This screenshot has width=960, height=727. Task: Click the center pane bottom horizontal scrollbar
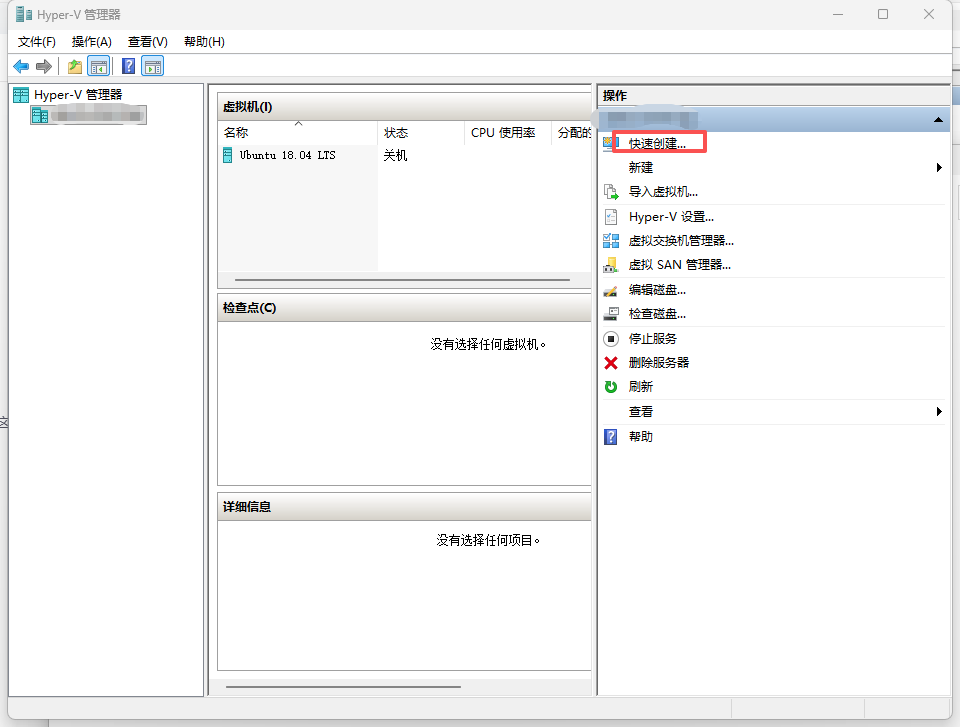pyautogui.click(x=343, y=687)
